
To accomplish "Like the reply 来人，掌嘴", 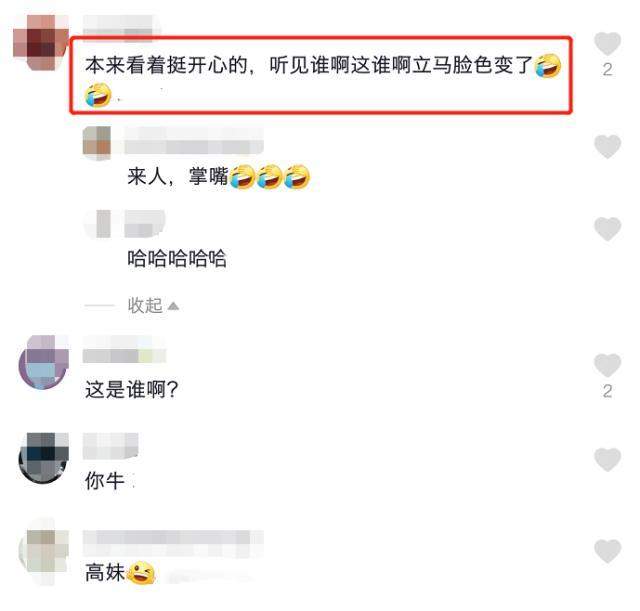I will pyautogui.click(x=607, y=146).
